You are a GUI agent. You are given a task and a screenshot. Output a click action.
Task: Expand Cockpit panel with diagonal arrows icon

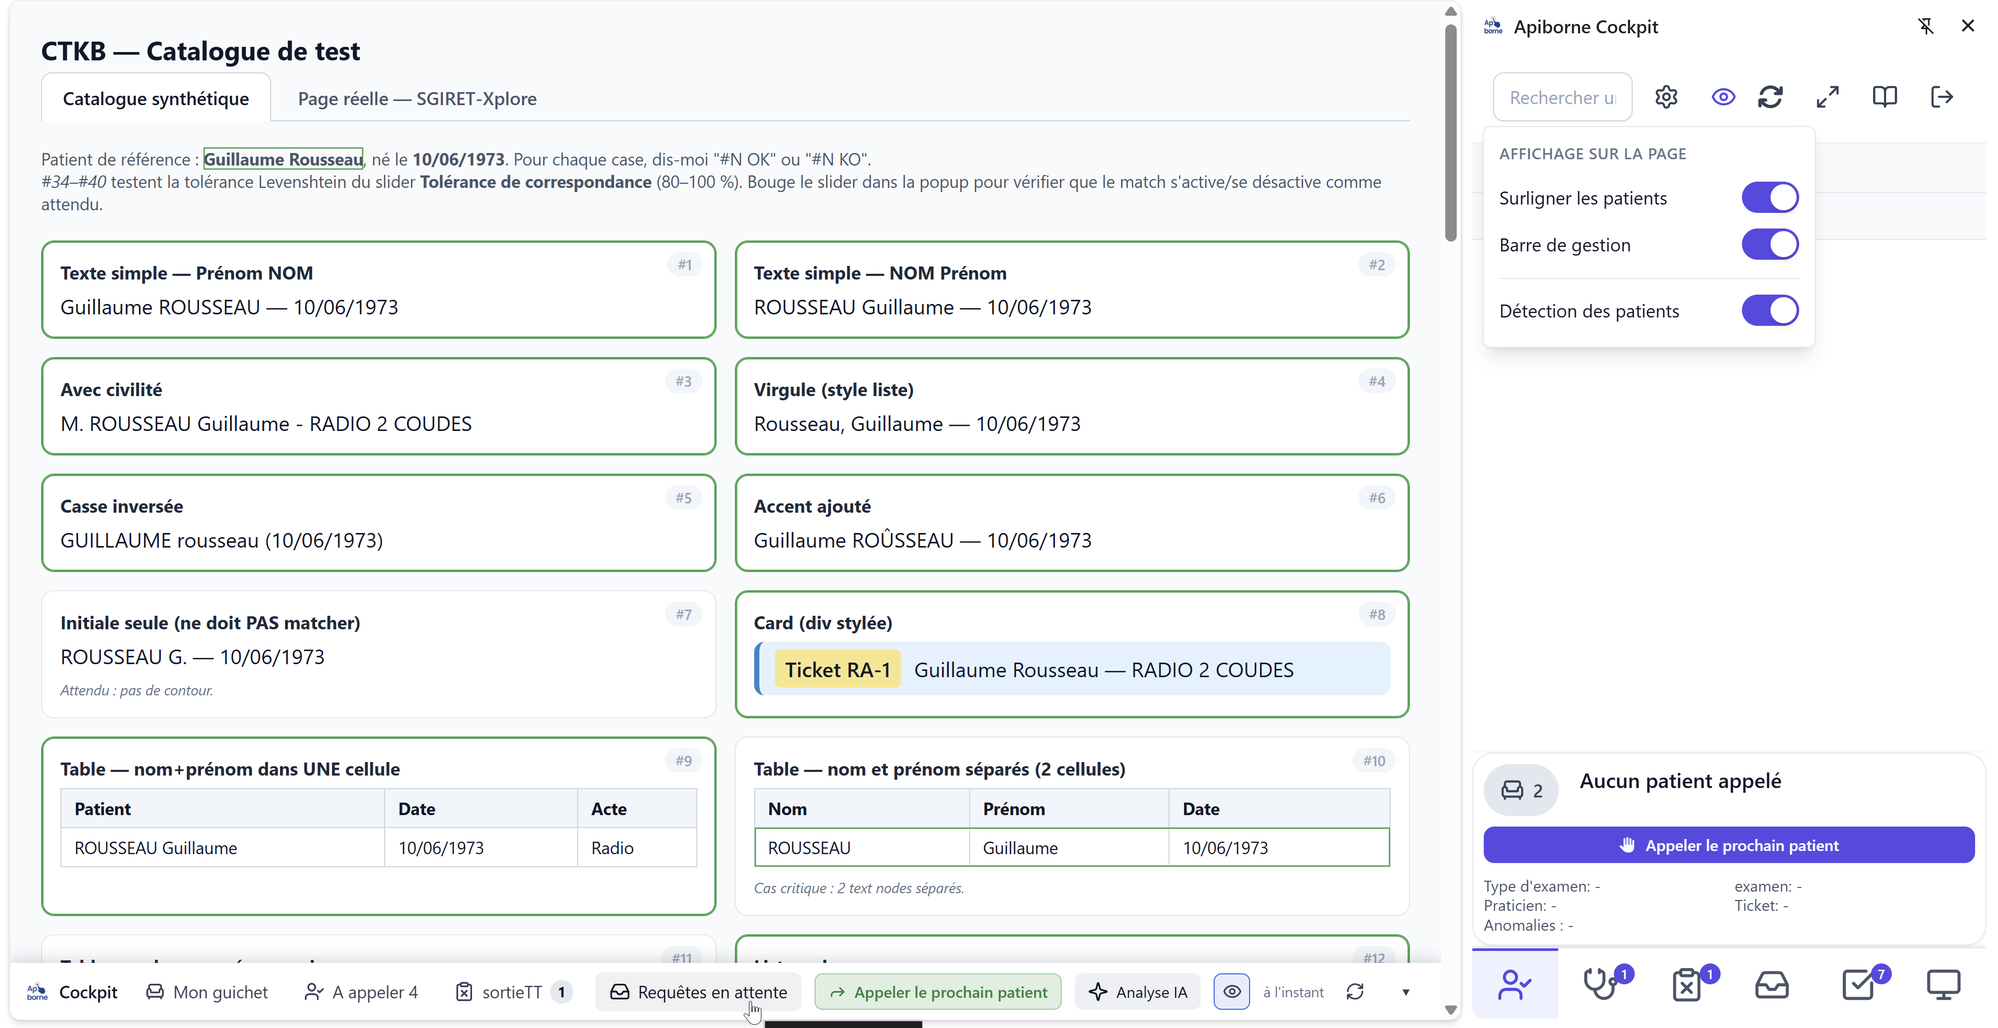tap(1828, 97)
